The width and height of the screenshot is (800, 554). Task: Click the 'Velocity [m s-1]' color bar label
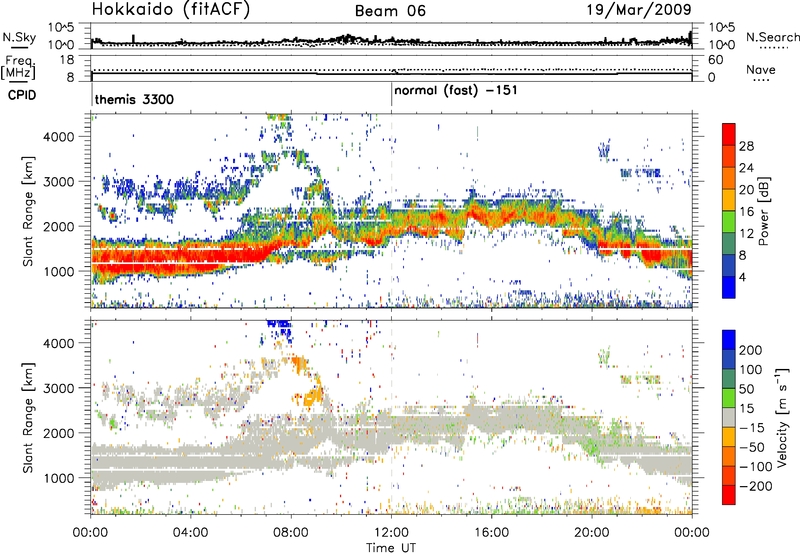coord(782,417)
